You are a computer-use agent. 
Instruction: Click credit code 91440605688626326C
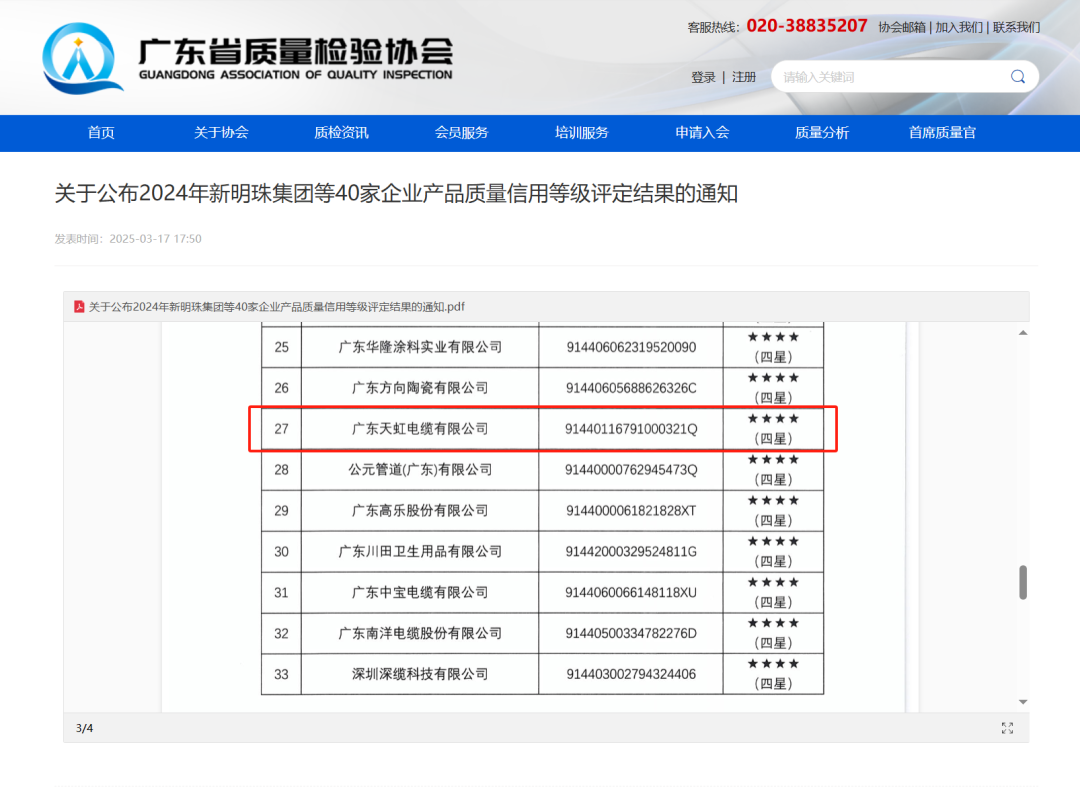(631, 388)
